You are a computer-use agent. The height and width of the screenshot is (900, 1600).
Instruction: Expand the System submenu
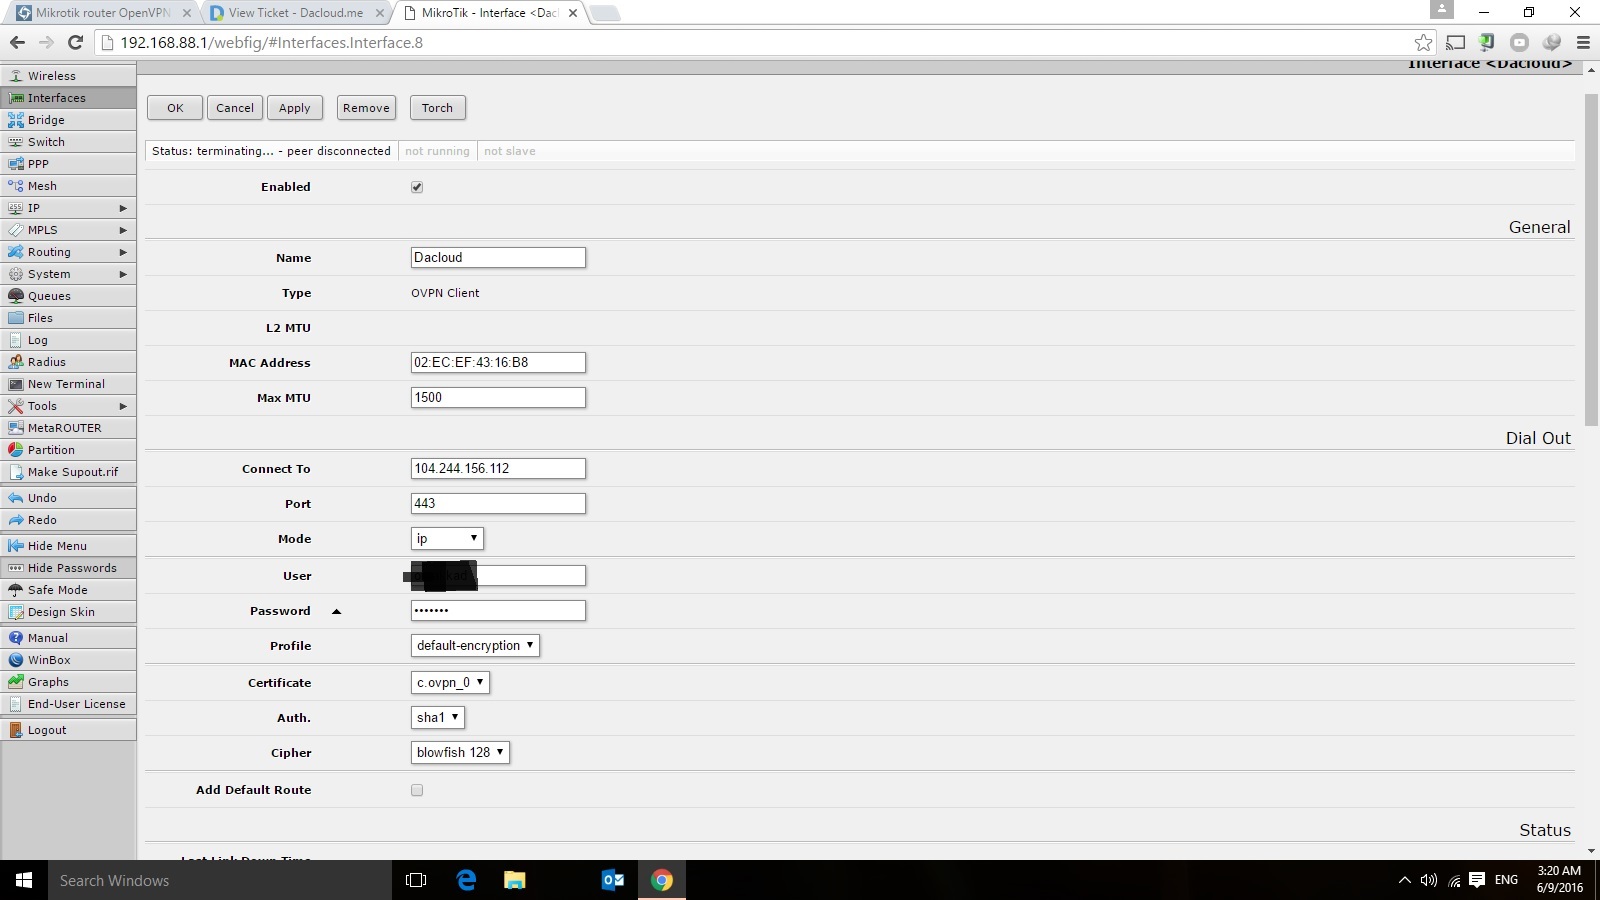point(123,274)
